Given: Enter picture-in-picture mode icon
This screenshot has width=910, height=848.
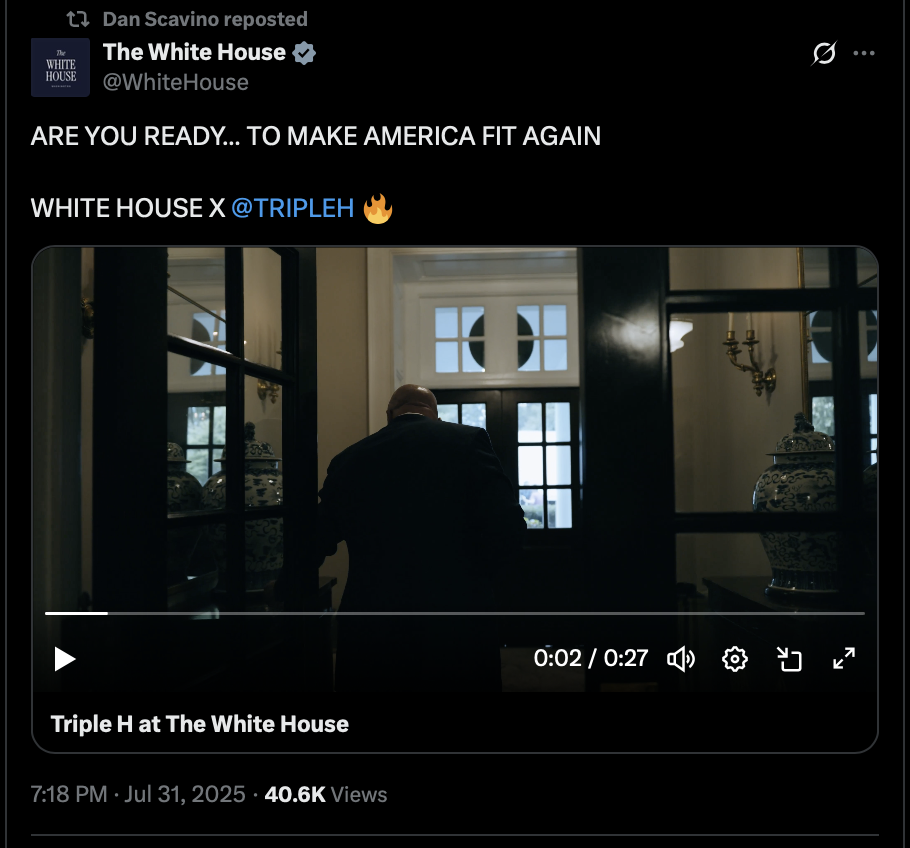Looking at the screenshot, I should (x=789, y=659).
